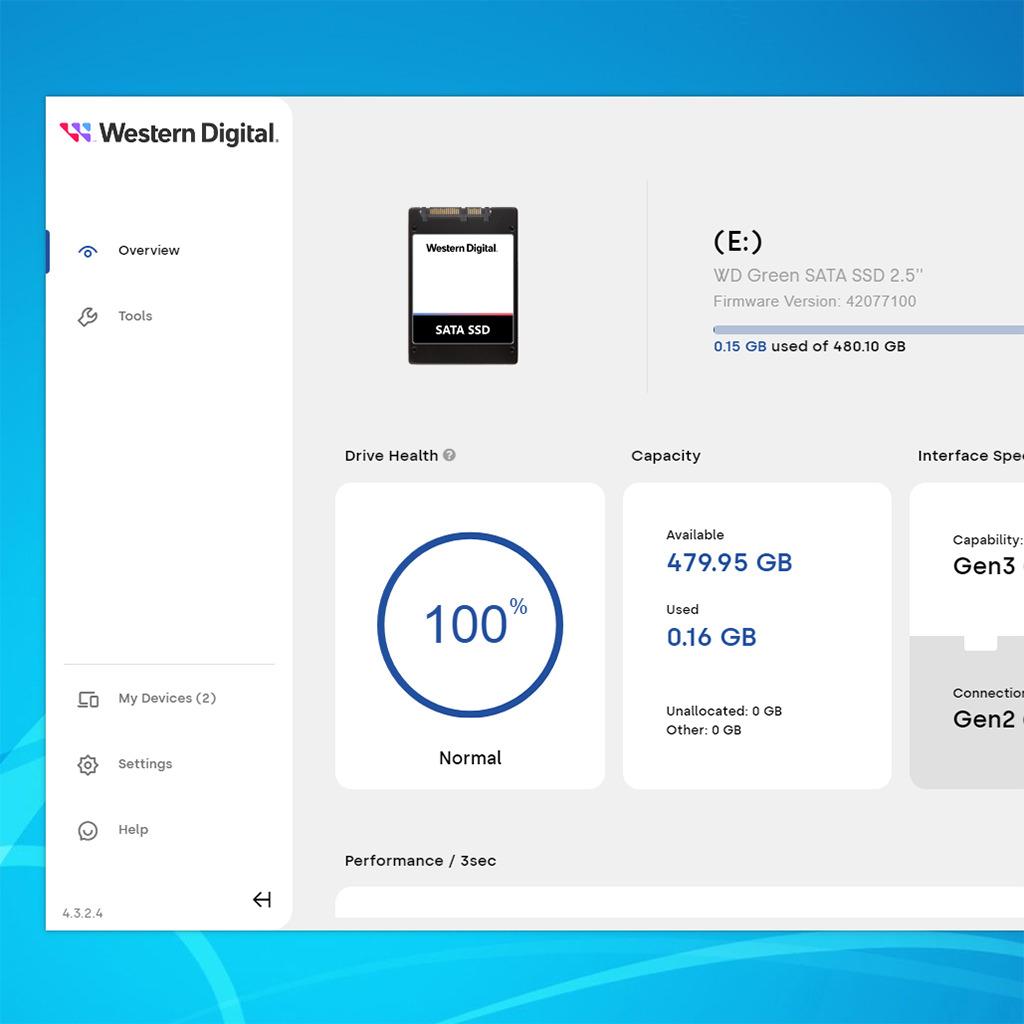Click the version number 4.3.2.4

(x=82, y=913)
